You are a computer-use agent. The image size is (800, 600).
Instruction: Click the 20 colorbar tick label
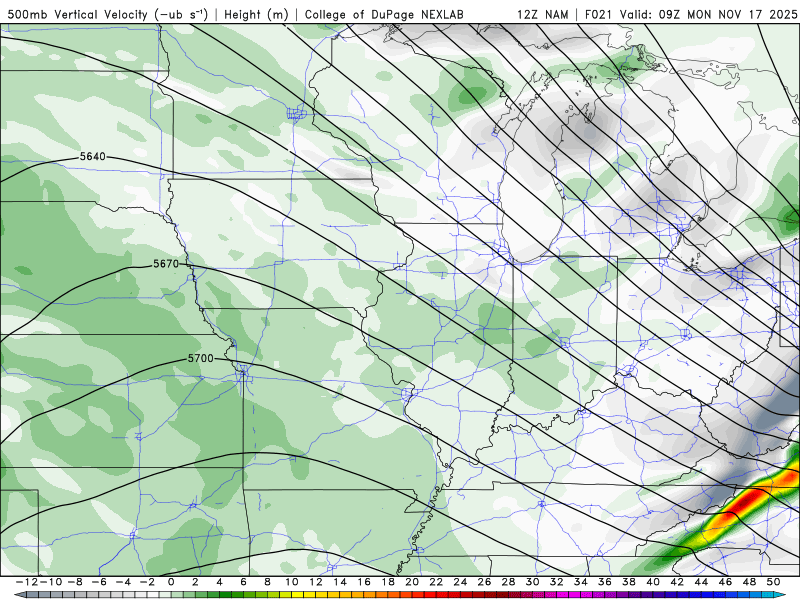coord(412,582)
